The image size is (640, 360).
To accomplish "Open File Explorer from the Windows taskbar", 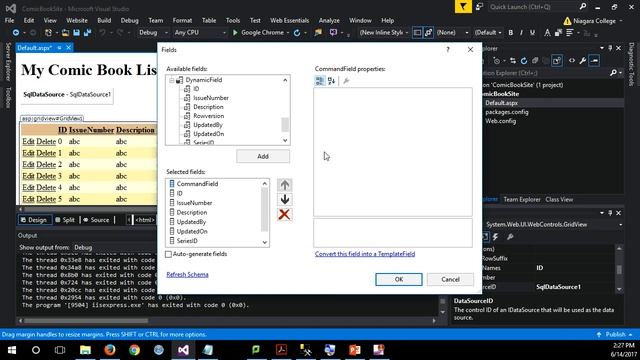I will (x=85, y=350).
